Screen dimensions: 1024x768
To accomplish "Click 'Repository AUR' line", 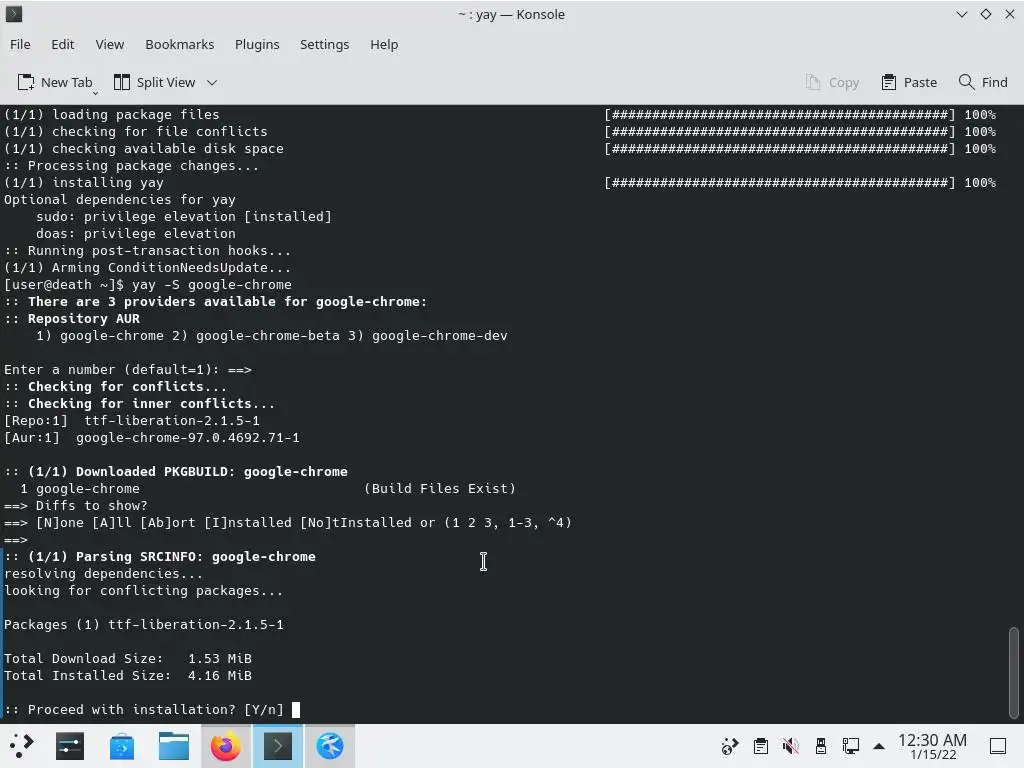I will coord(72,319).
